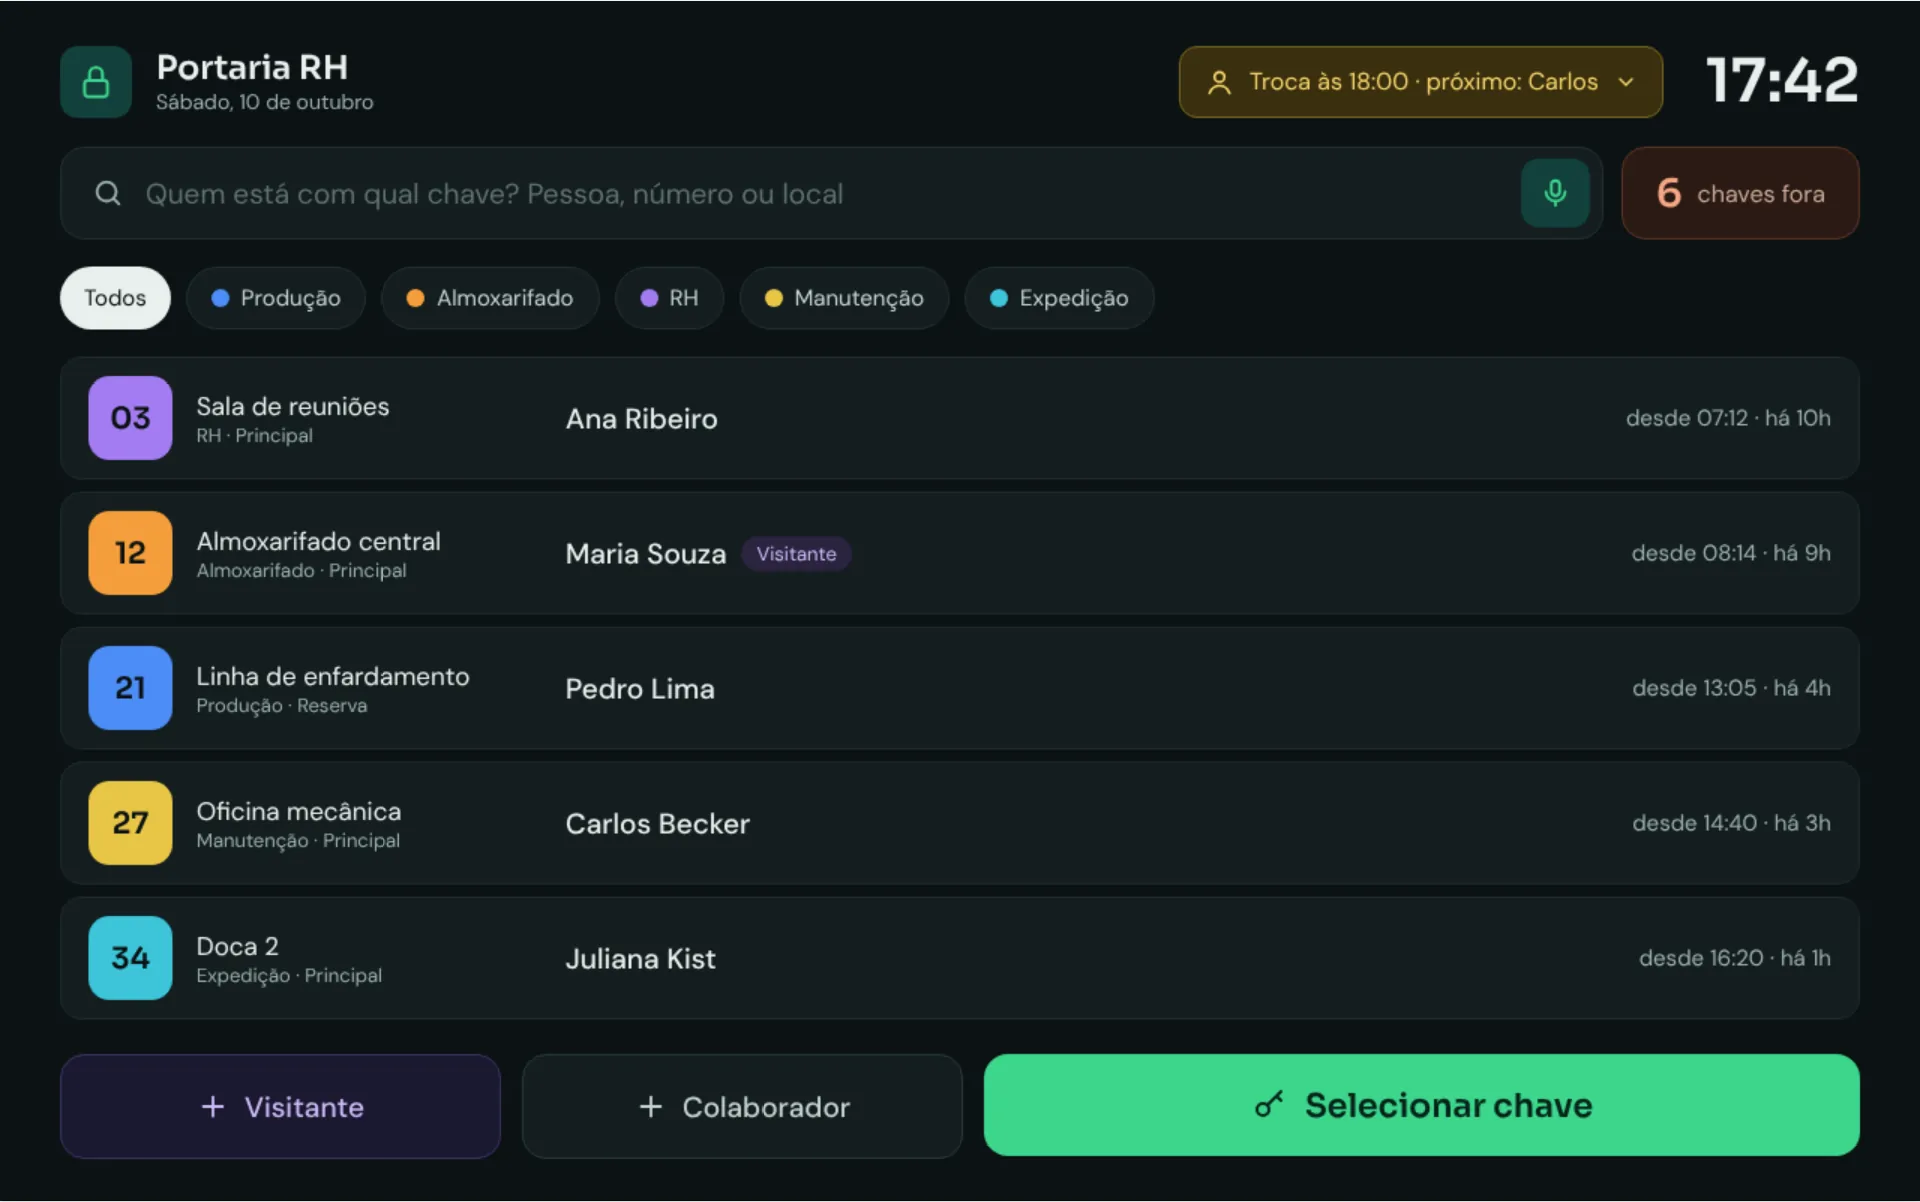Viewport: 1920px width, 1202px height.
Task: Click holder name Juliana Kist
Action: pos(641,959)
